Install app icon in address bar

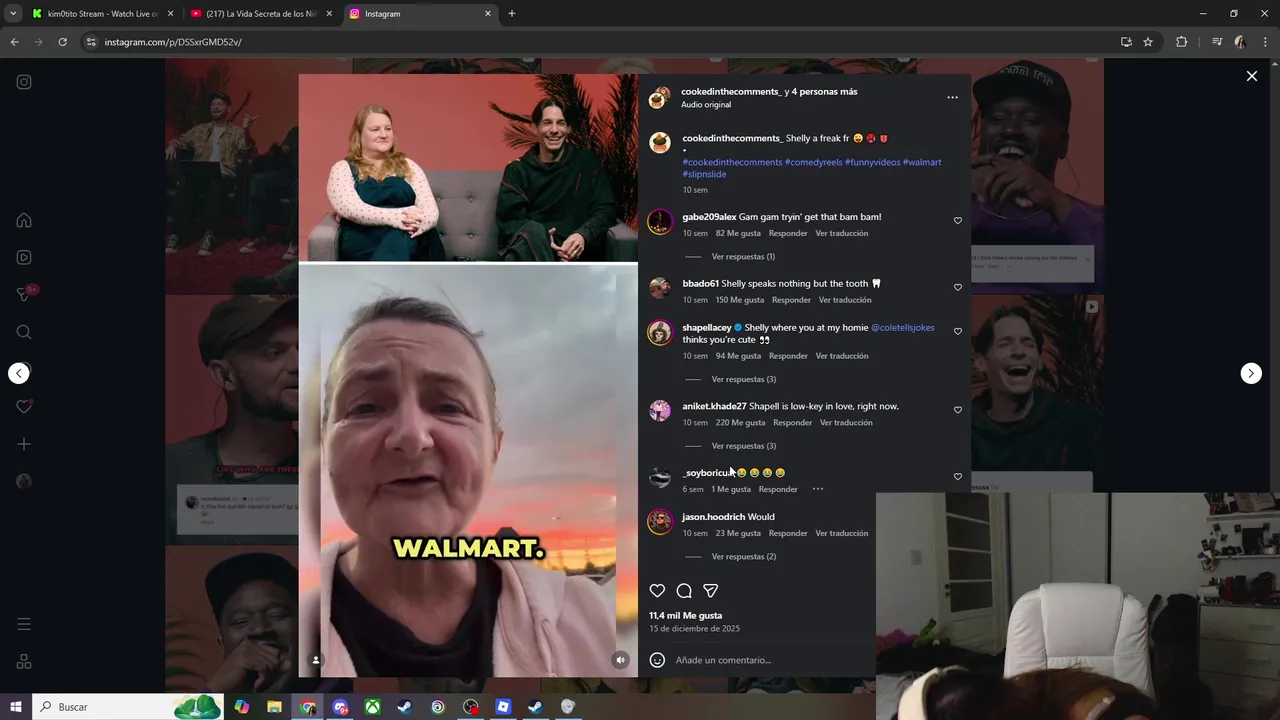point(1126,42)
